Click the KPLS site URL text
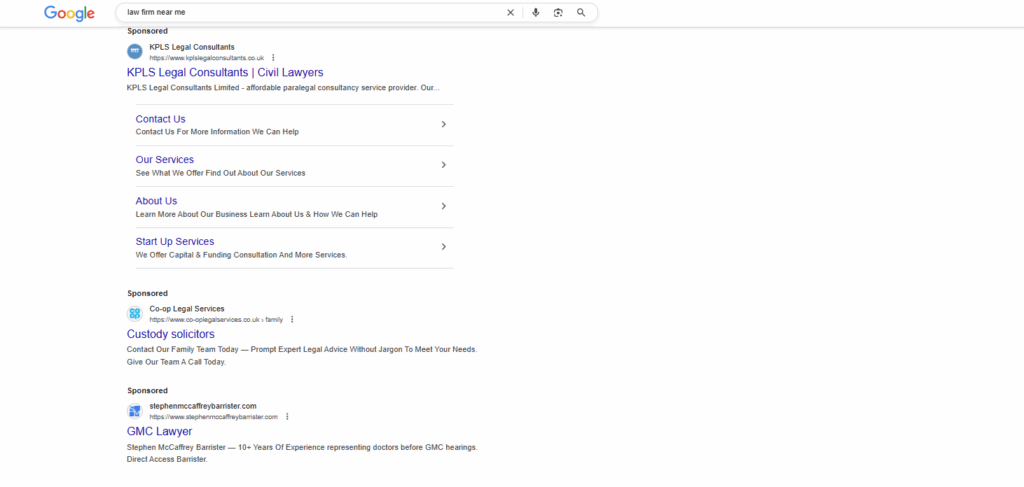Screen dimensions: 1024x487 pyautogui.click(x=206, y=58)
